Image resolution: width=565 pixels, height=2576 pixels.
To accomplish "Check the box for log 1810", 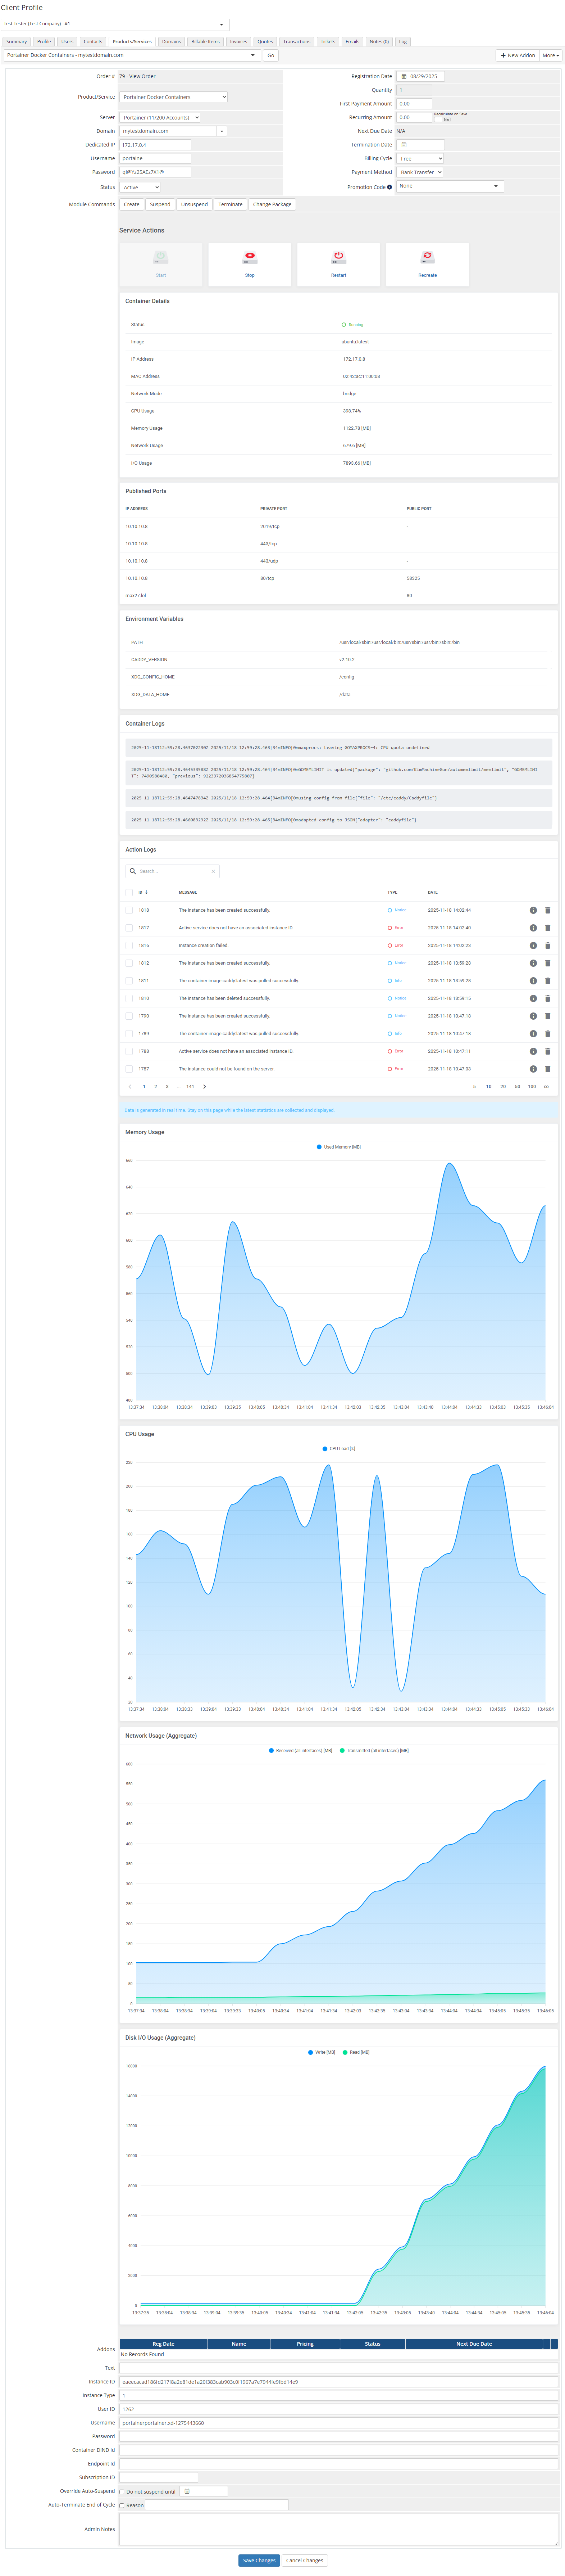I will point(129,998).
